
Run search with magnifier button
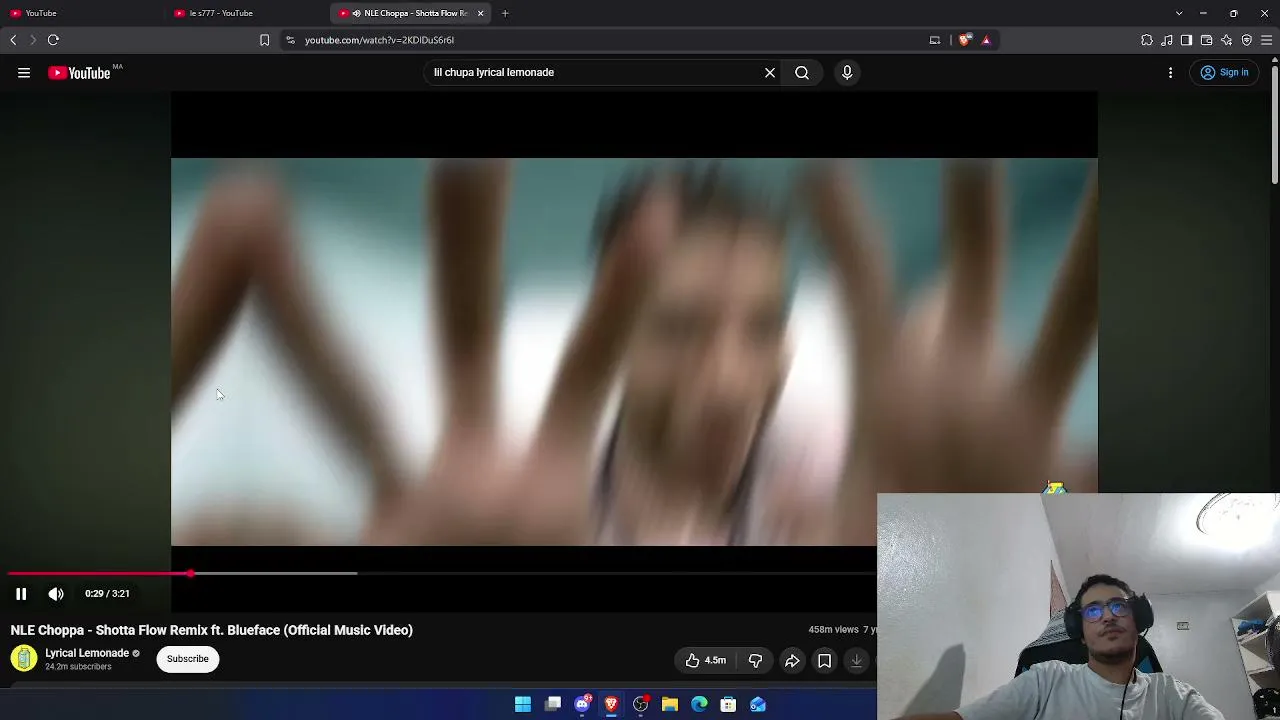802,72
